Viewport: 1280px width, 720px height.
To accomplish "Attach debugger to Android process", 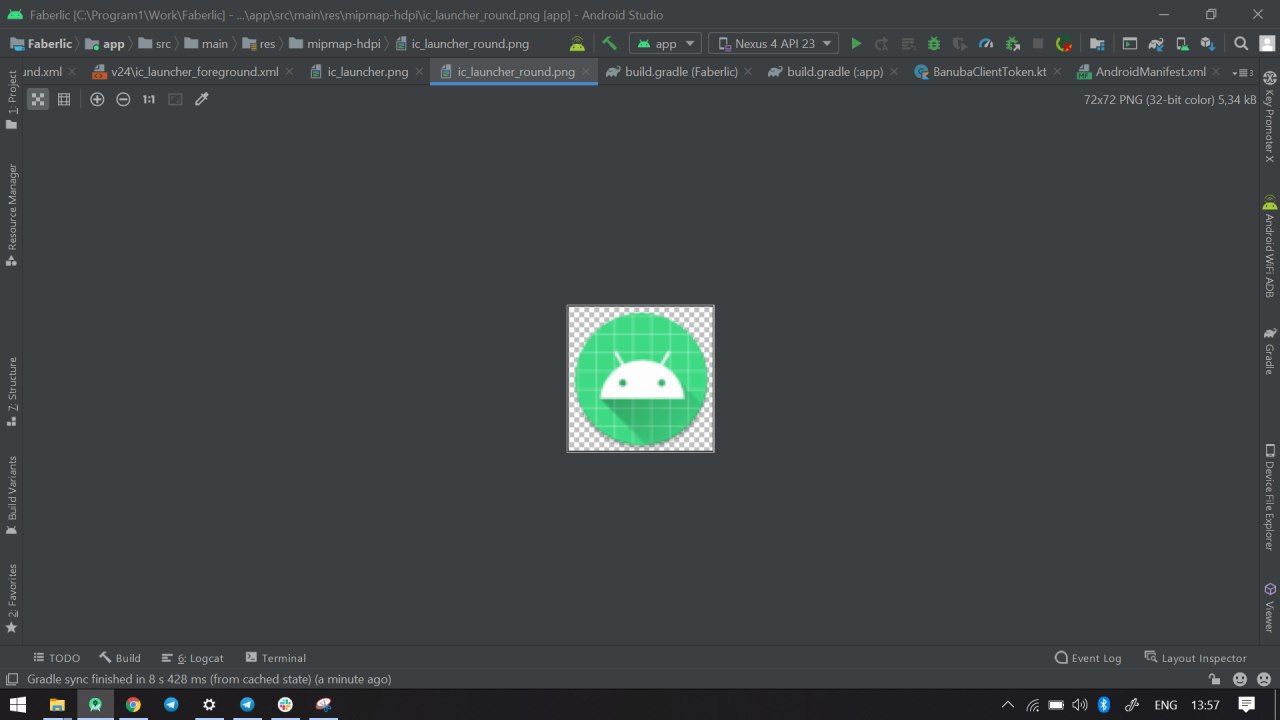I will [1012, 43].
